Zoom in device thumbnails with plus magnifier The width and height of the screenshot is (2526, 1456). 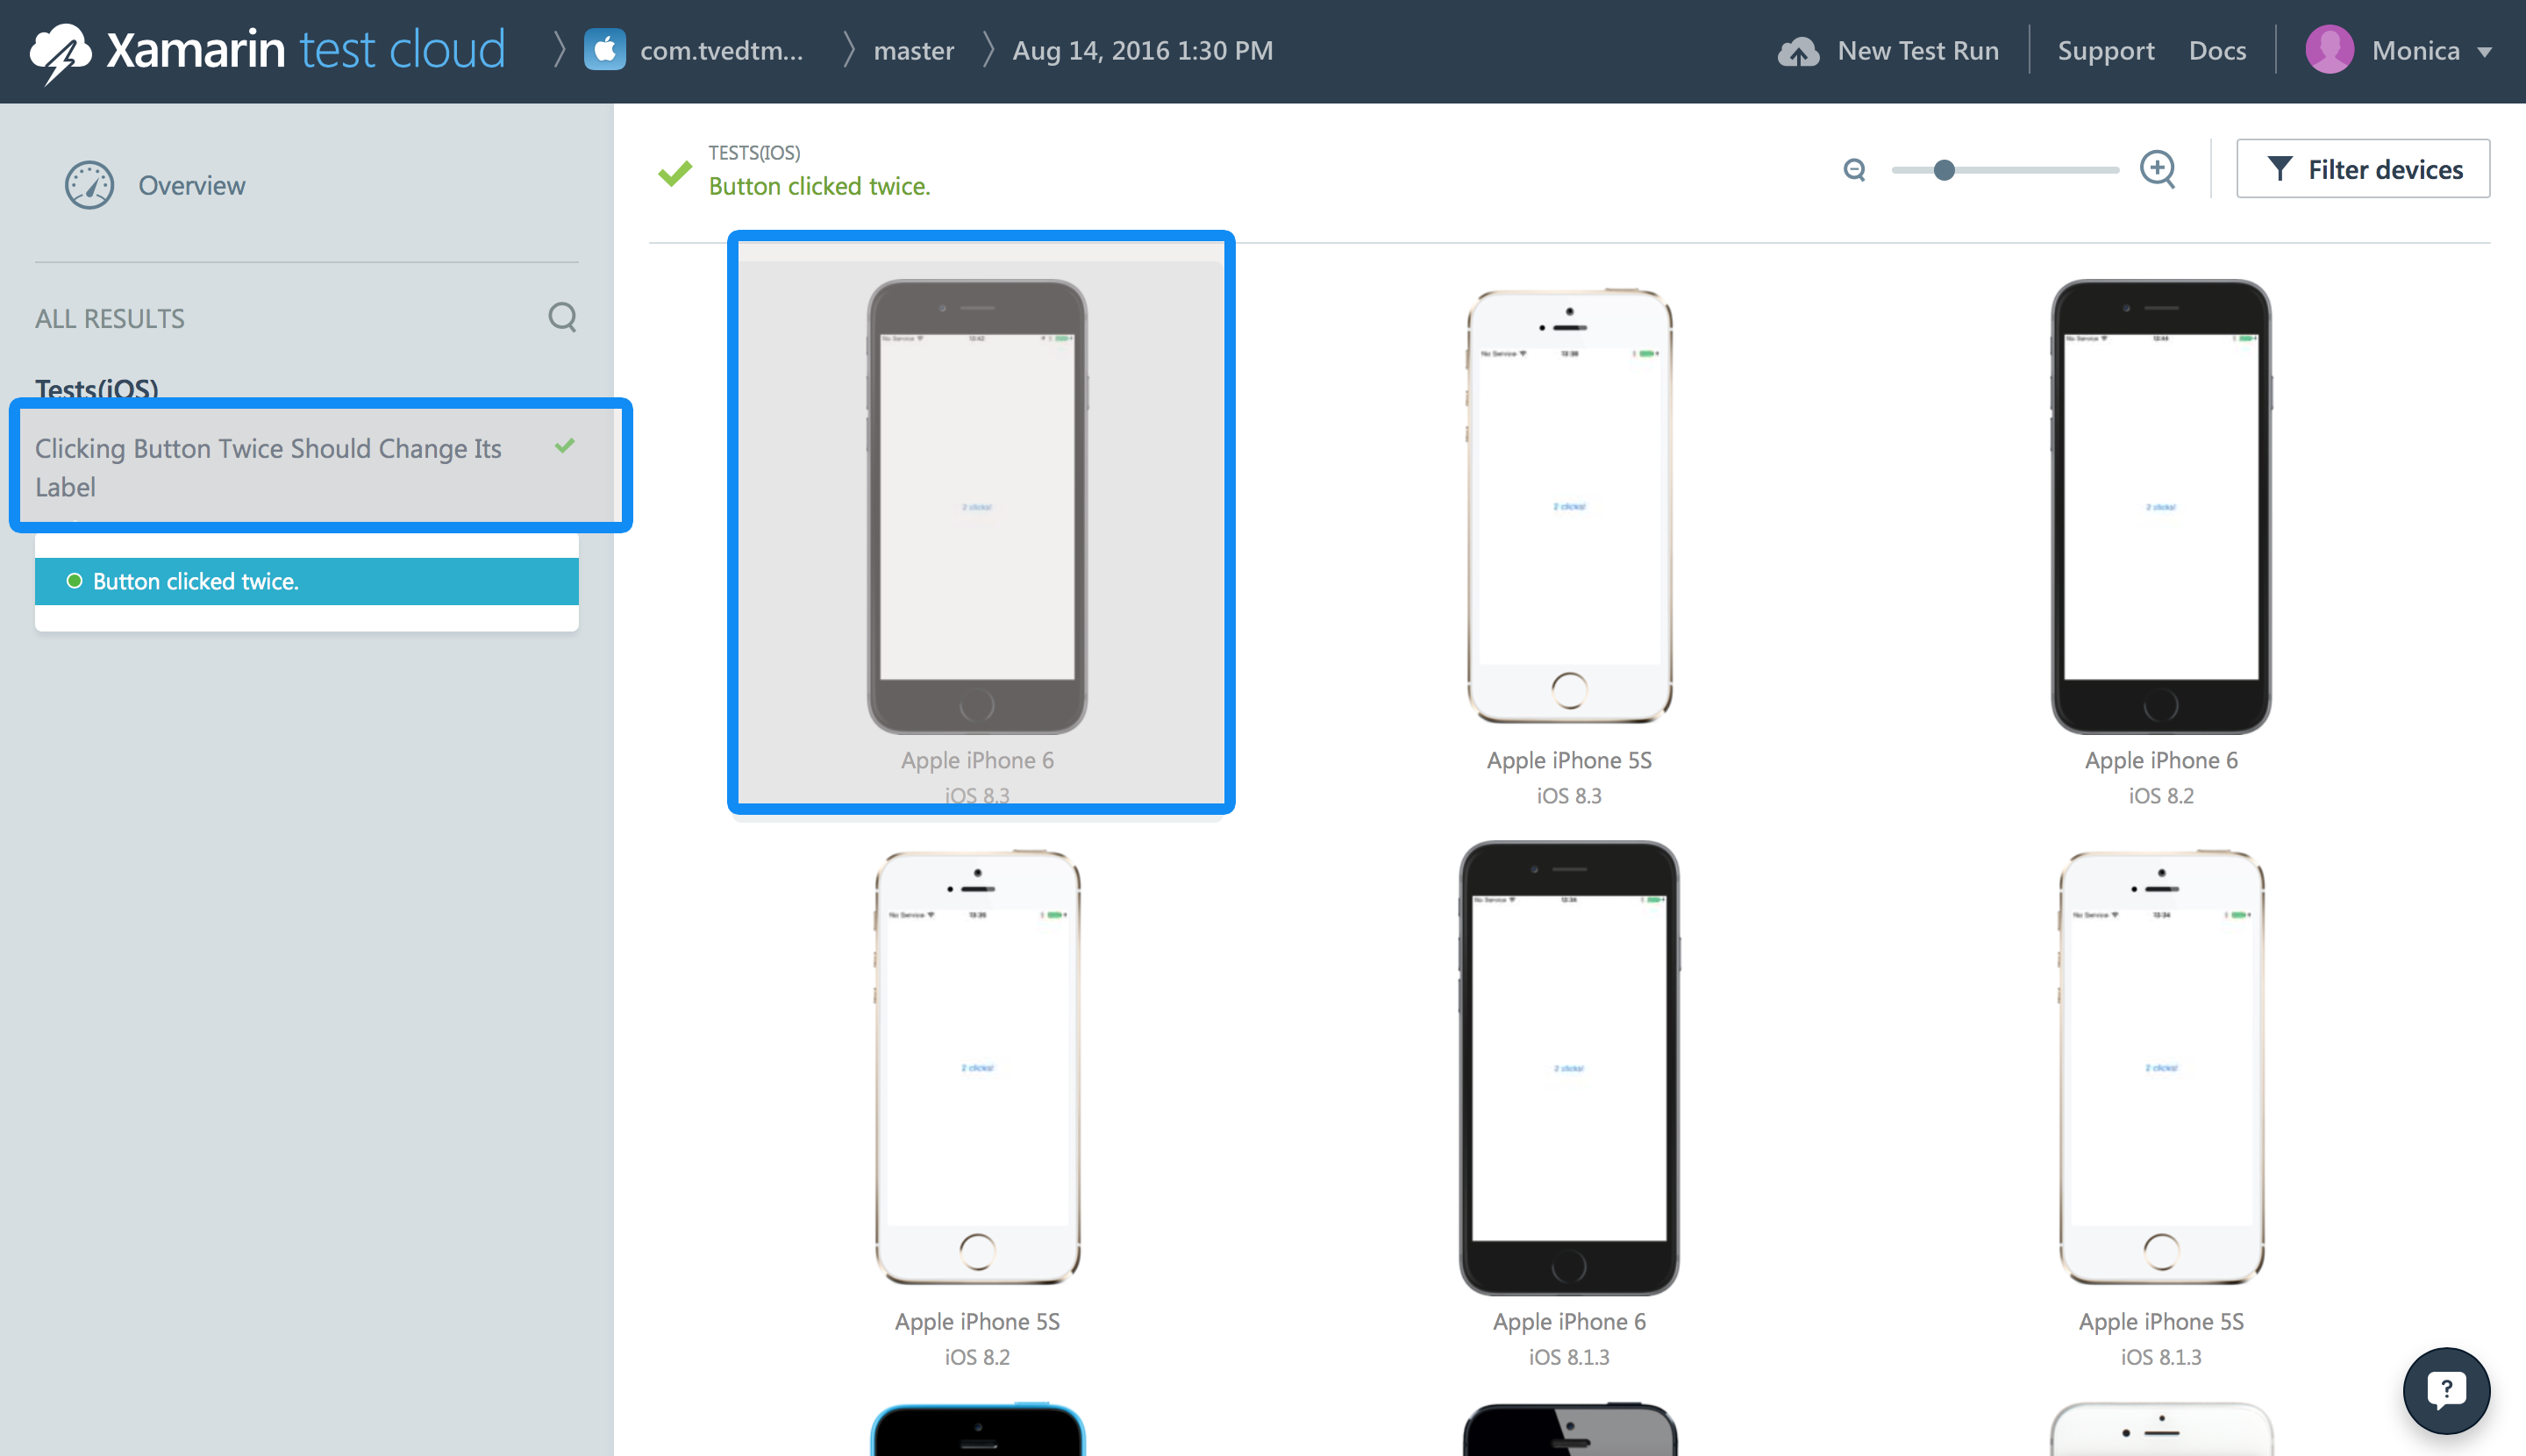point(2157,169)
